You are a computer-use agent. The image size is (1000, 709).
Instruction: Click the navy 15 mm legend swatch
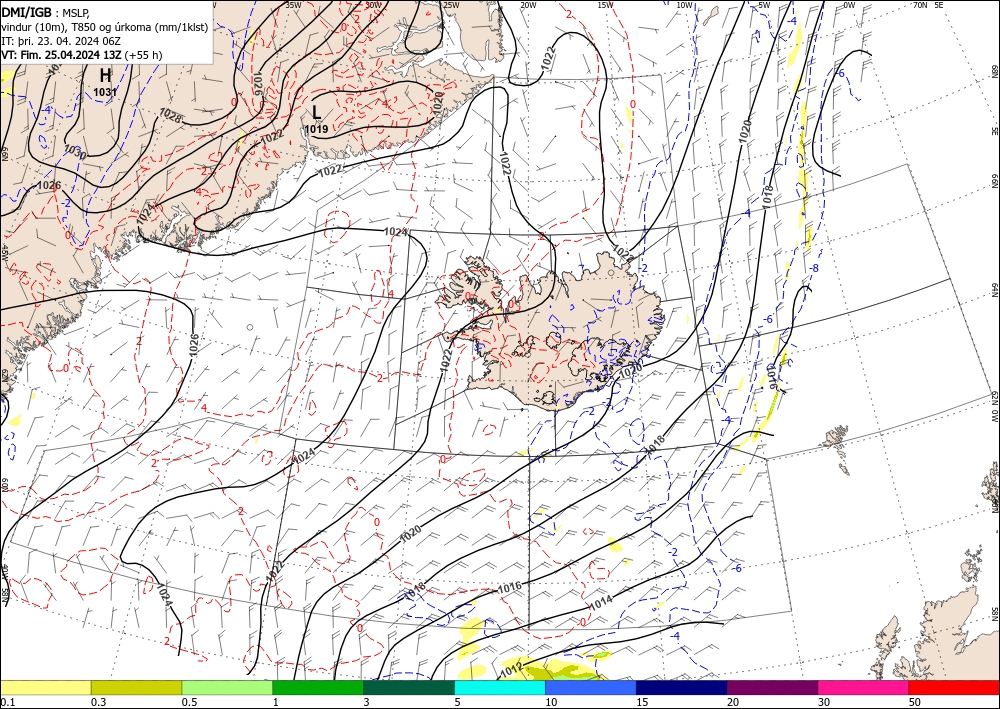click(682, 687)
